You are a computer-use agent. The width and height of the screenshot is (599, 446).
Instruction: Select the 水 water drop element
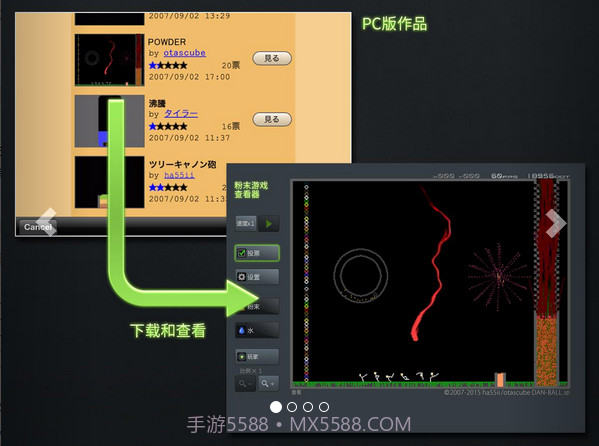(x=257, y=330)
